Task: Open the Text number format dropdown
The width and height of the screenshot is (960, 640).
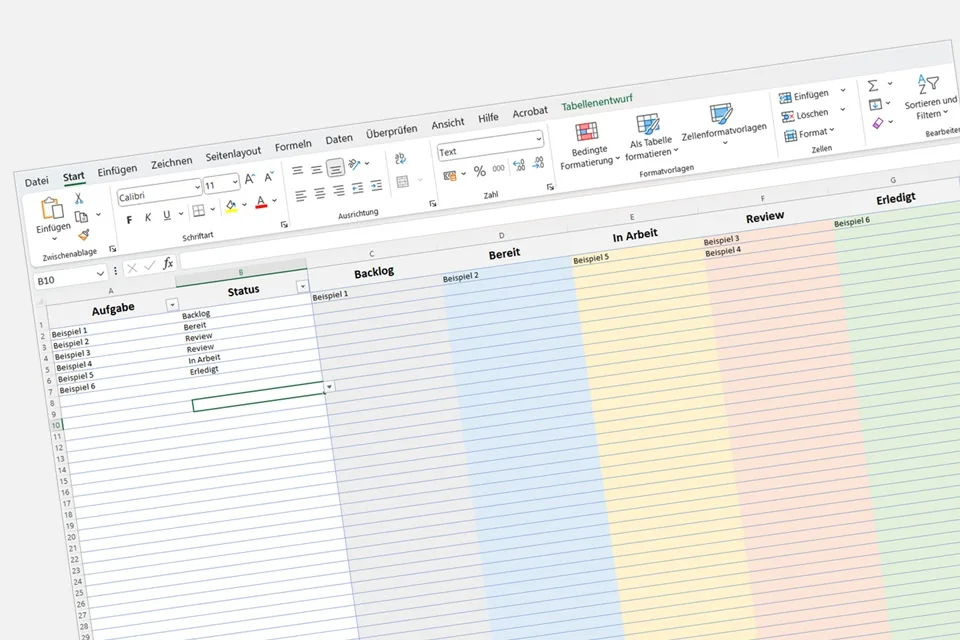Action: coord(538,140)
